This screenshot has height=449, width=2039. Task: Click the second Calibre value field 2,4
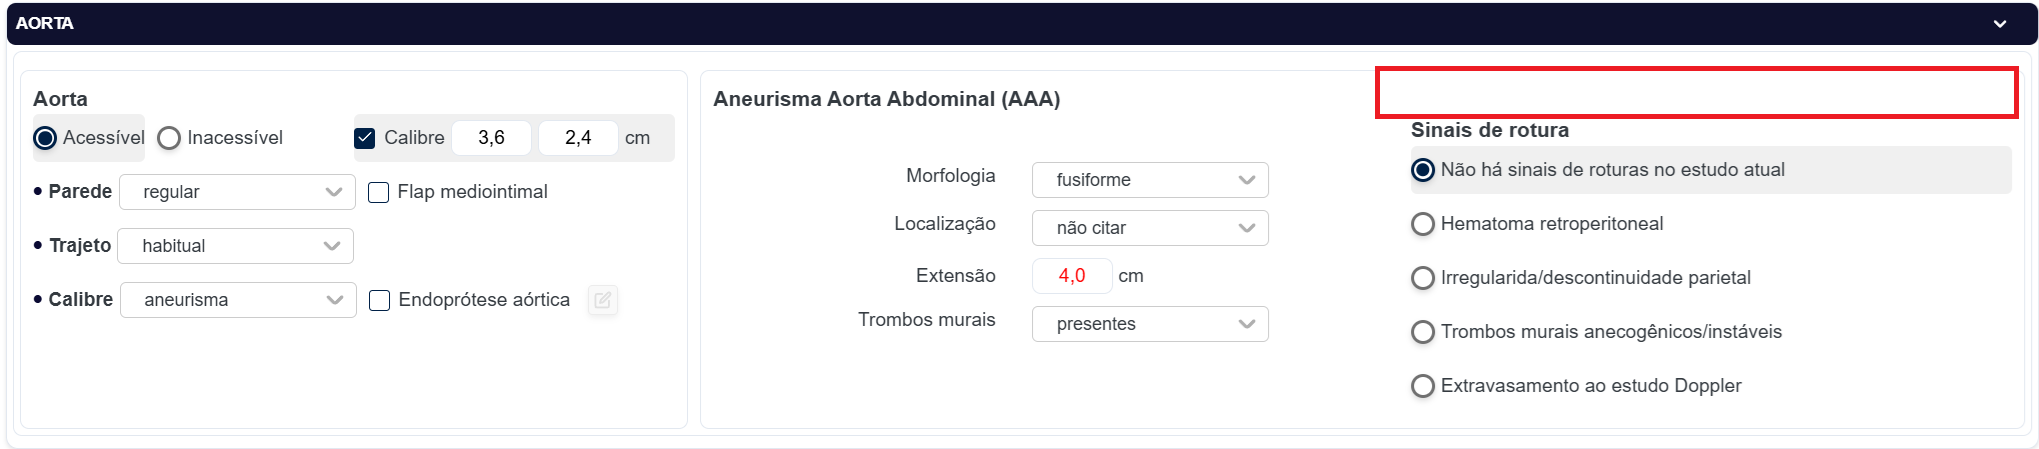(x=578, y=138)
